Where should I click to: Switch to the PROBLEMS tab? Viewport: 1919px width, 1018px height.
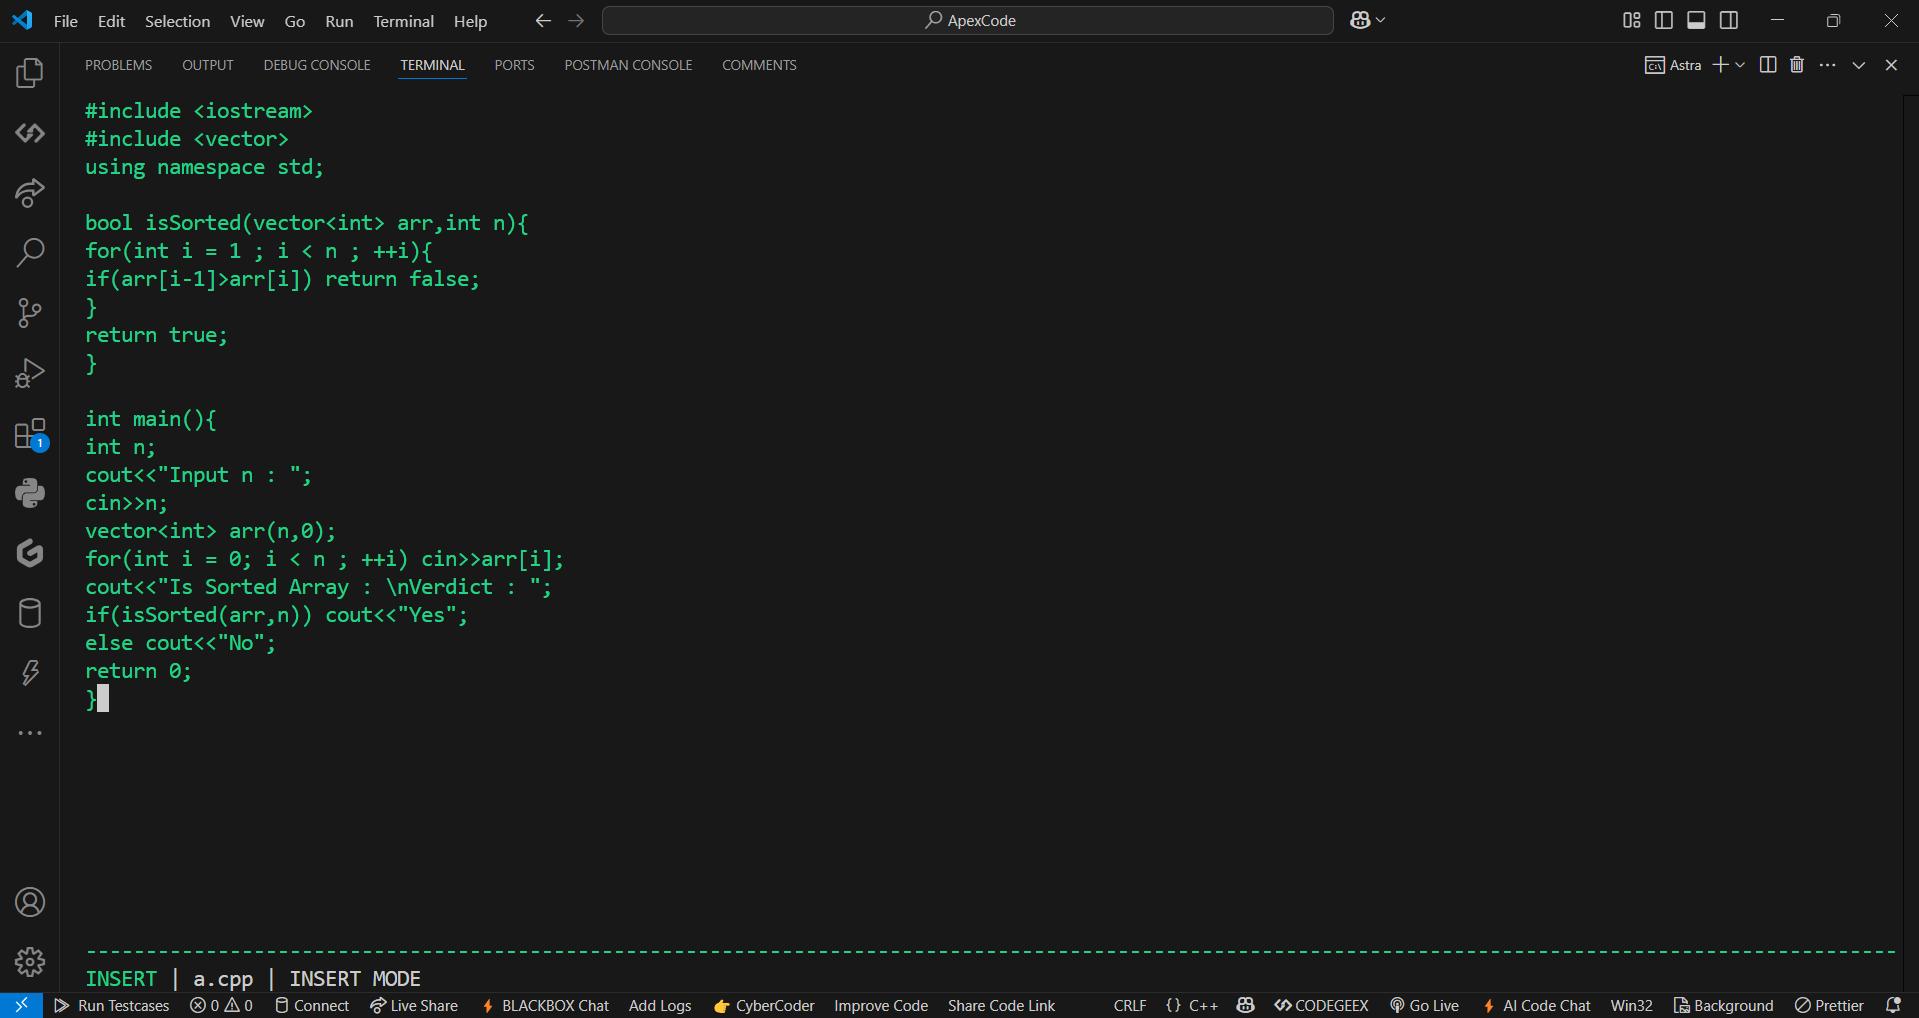click(x=118, y=65)
